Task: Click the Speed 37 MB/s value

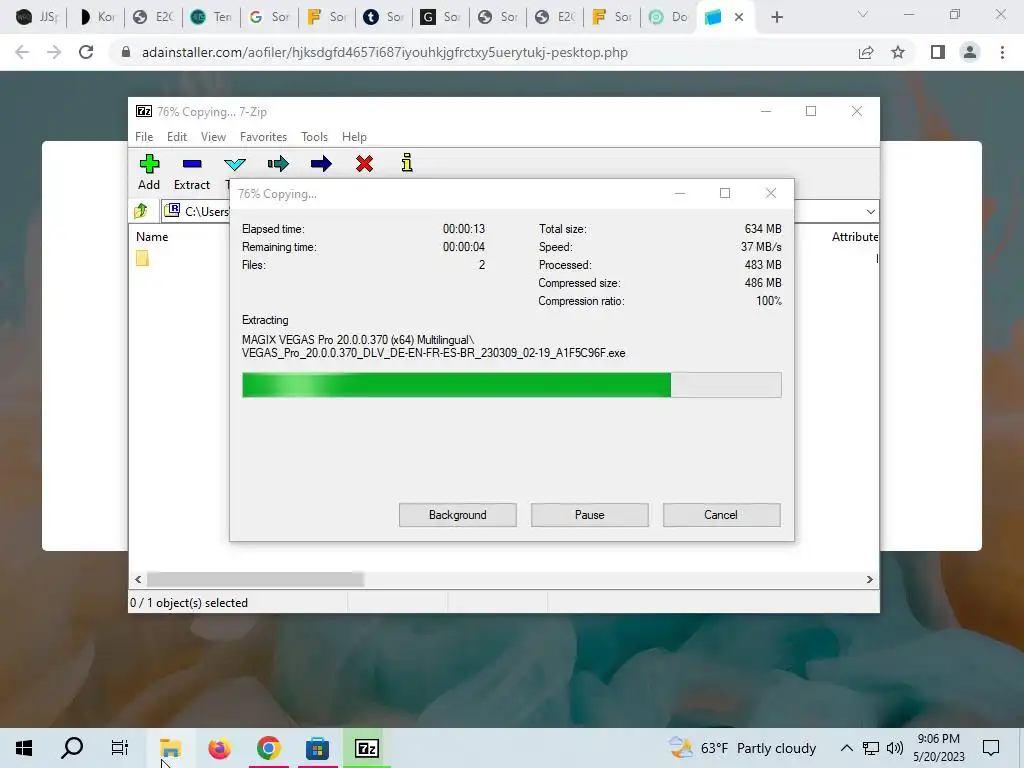Action: 761,247
